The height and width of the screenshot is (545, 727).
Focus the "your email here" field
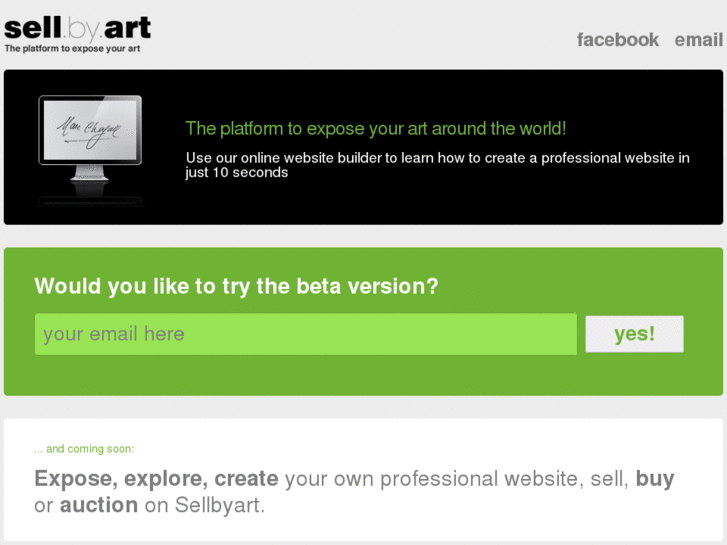click(305, 334)
